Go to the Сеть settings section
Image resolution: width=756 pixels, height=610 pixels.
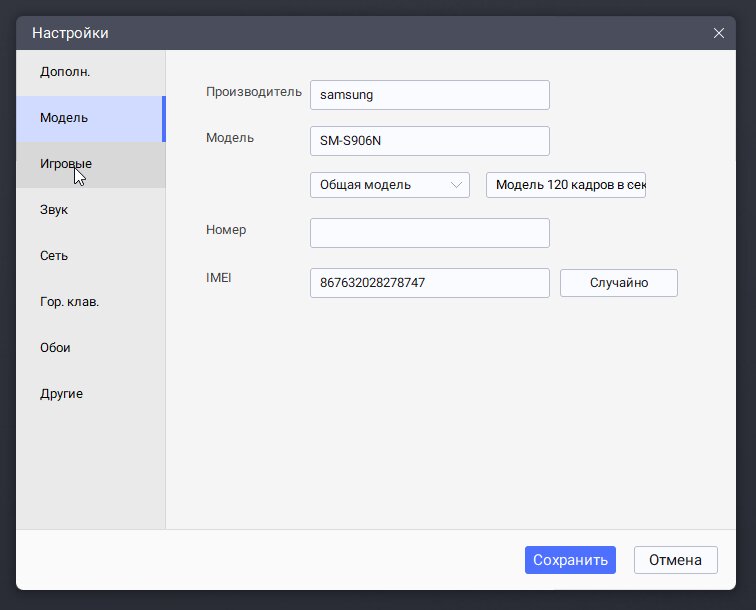point(91,256)
